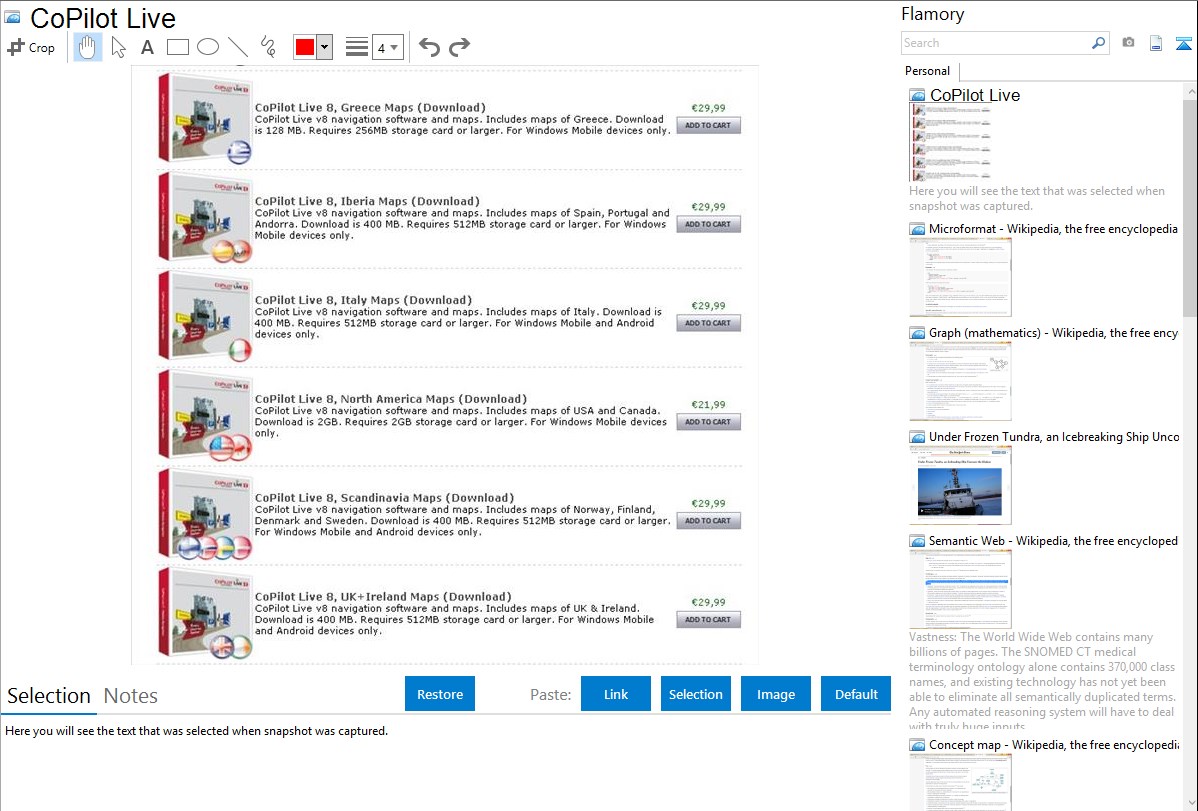The width and height of the screenshot is (1198, 811).
Task: Click Semantic Web - Wikipedia title
Action: pos(1053,541)
